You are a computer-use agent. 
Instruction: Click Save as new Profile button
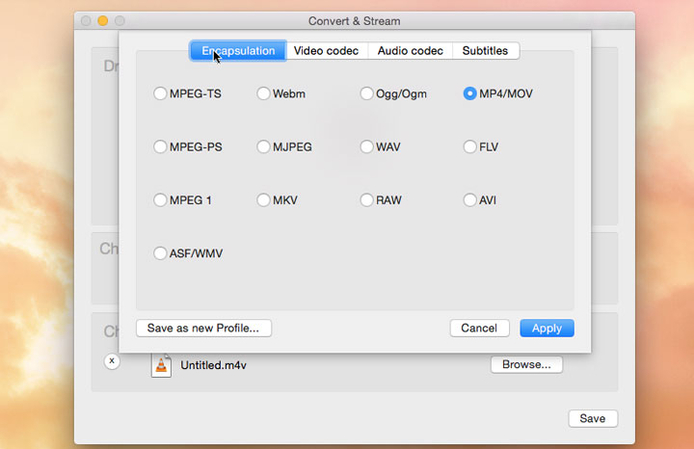coord(204,328)
